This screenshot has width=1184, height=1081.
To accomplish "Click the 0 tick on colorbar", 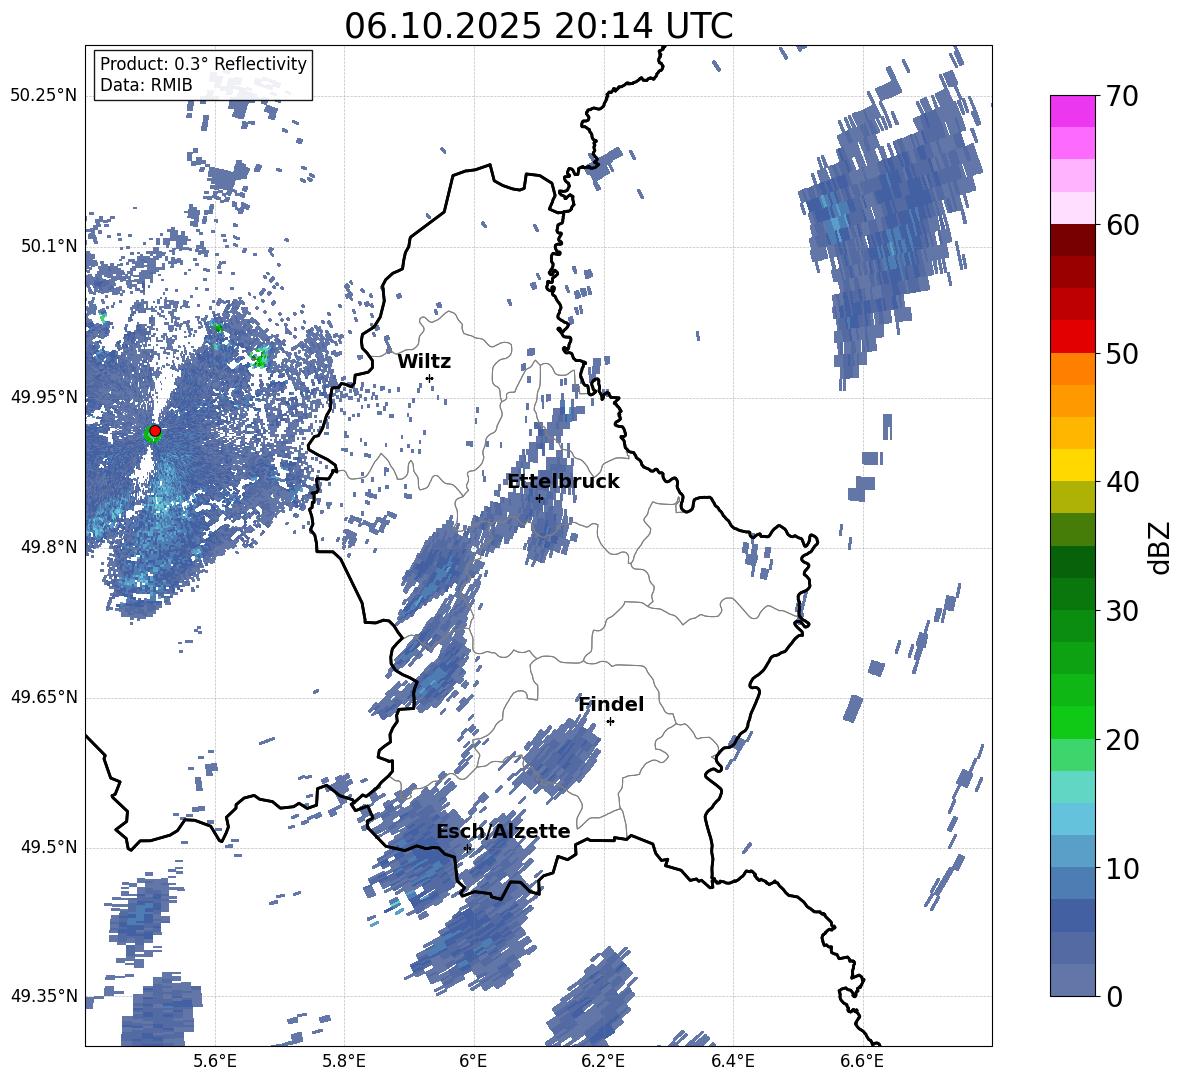I will pyautogui.click(x=1114, y=997).
